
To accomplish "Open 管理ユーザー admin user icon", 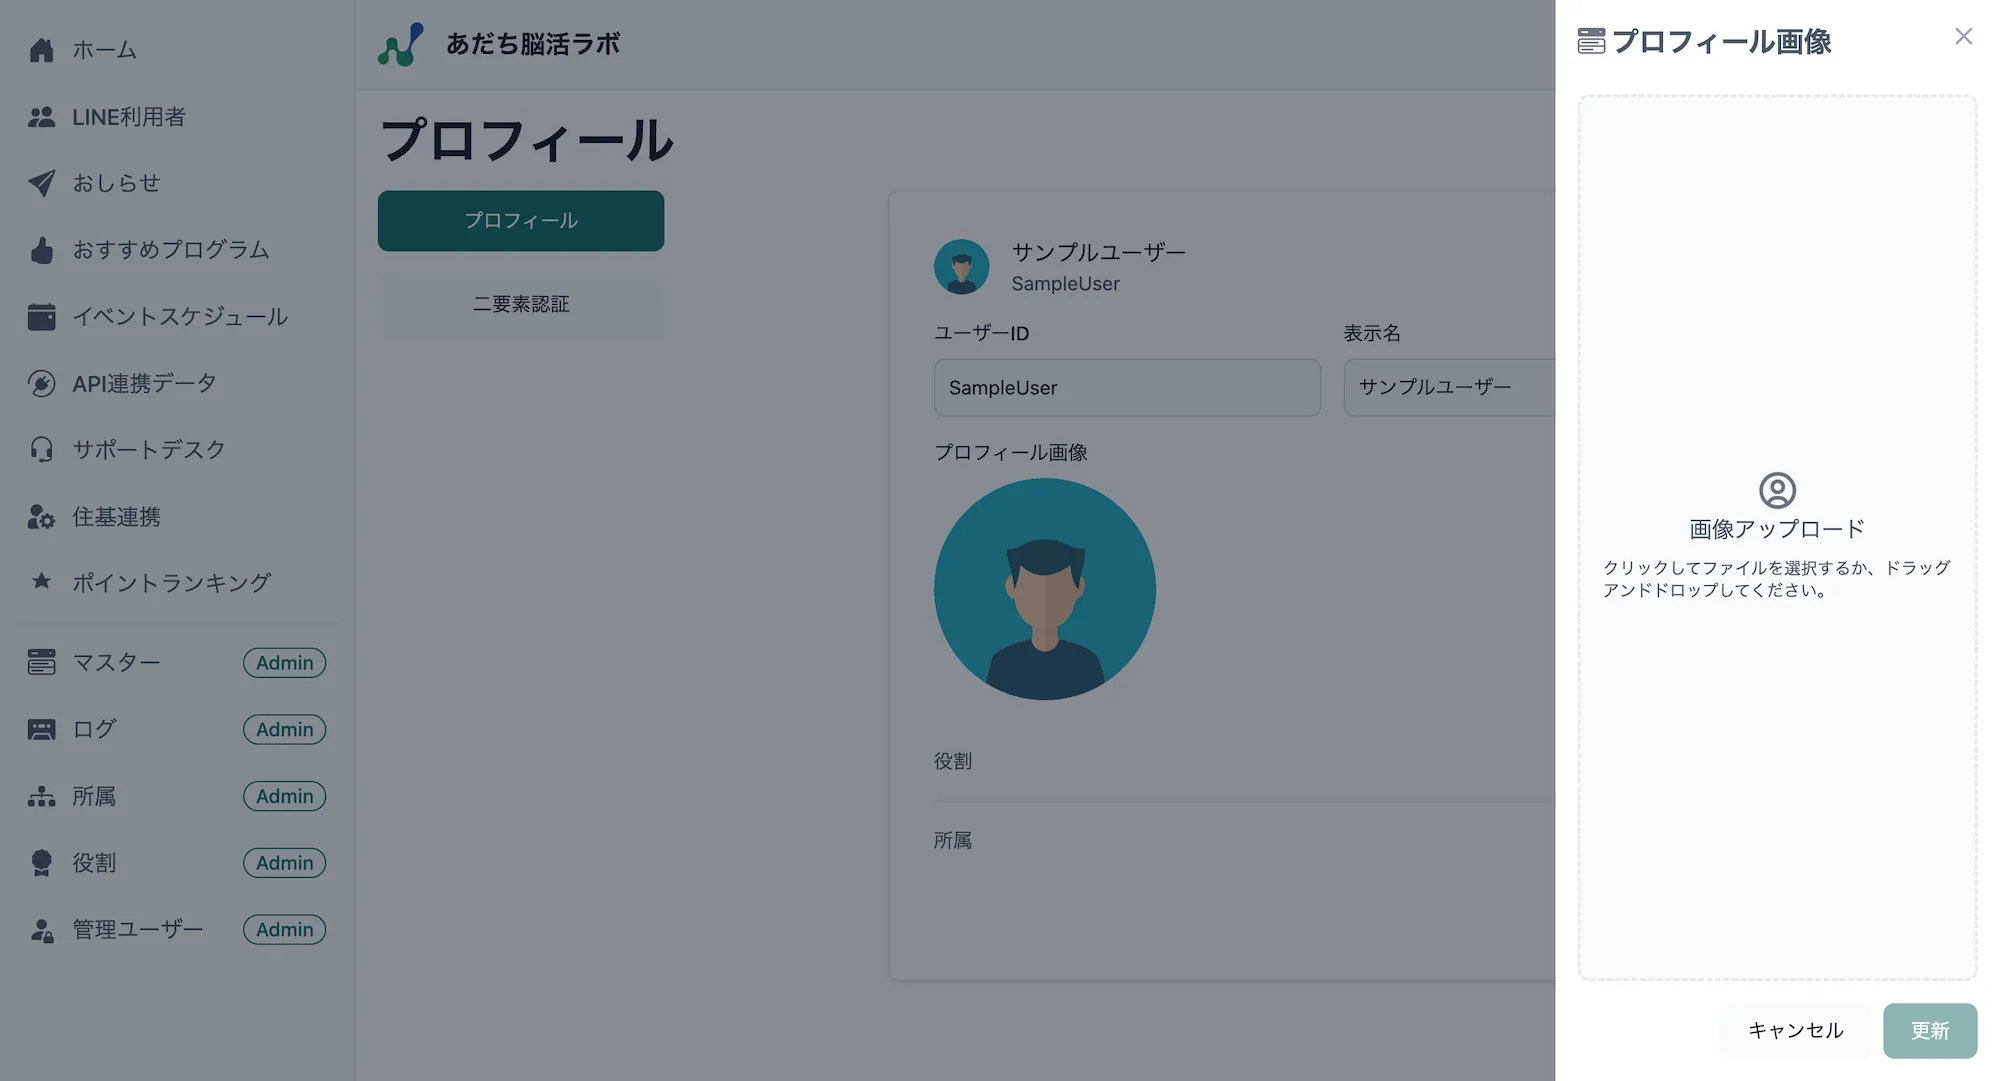I will pyautogui.click(x=42, y=929).
